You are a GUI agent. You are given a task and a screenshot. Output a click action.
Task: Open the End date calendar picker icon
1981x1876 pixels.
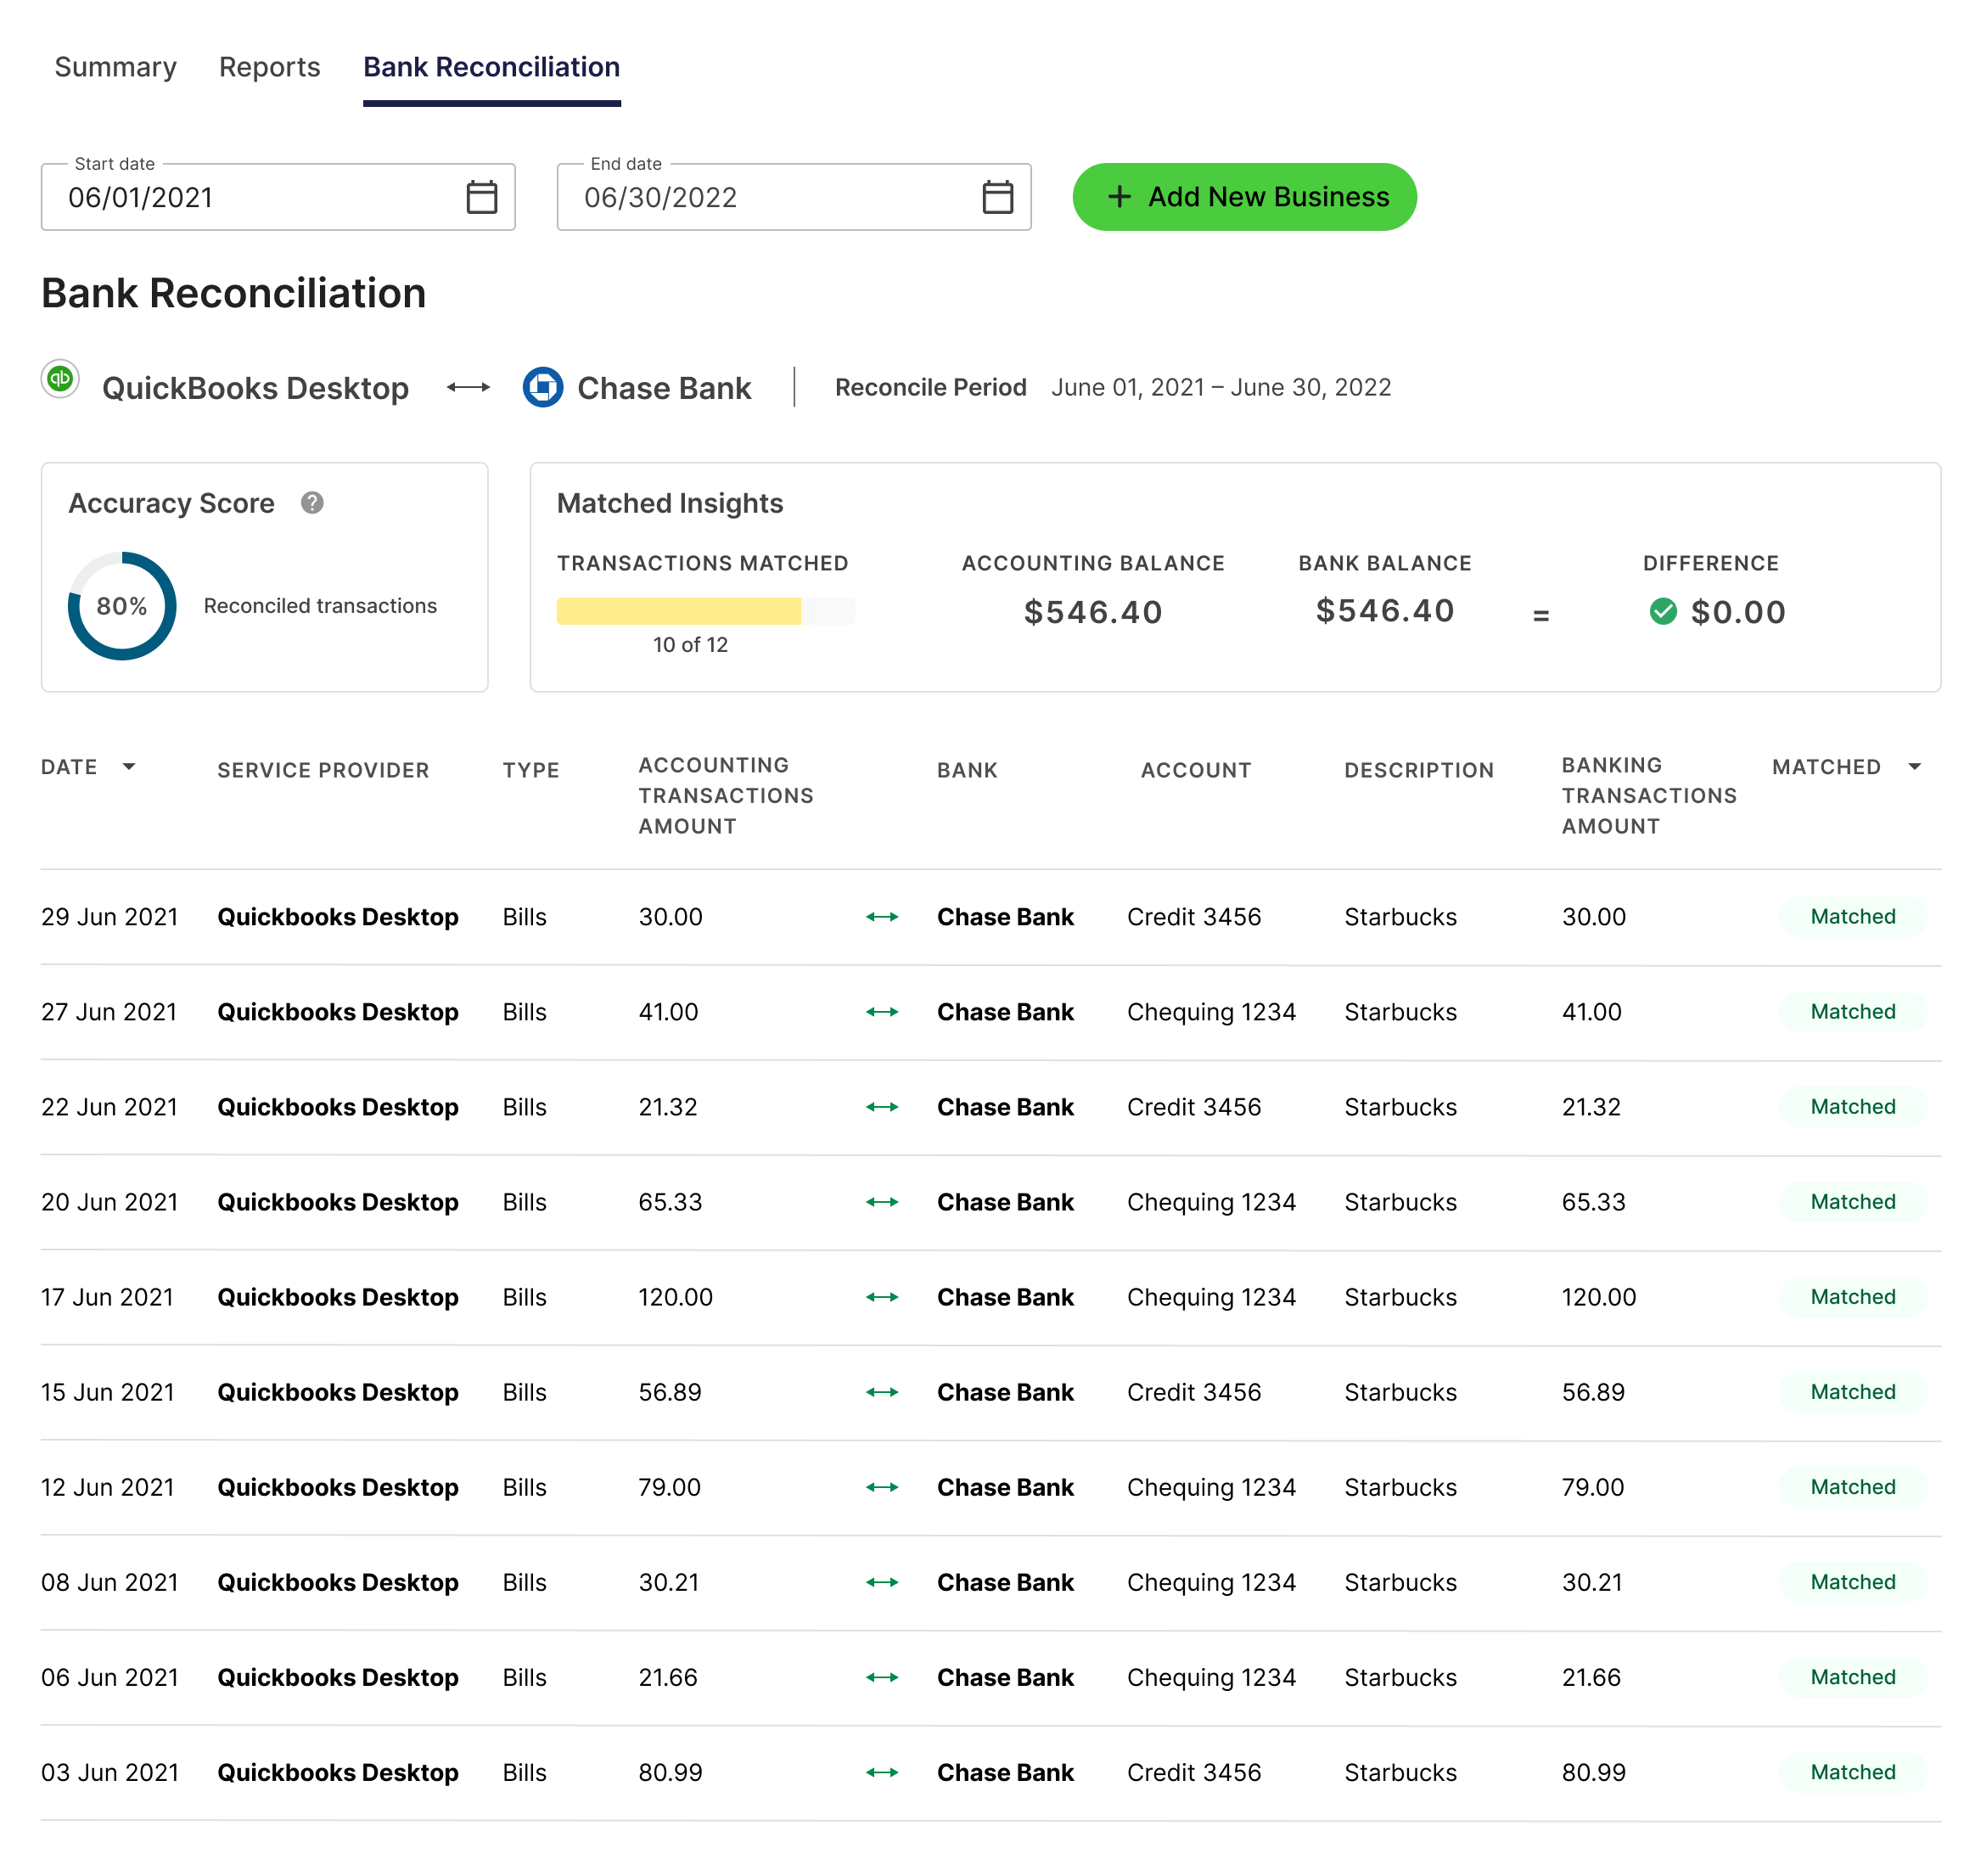997,197
